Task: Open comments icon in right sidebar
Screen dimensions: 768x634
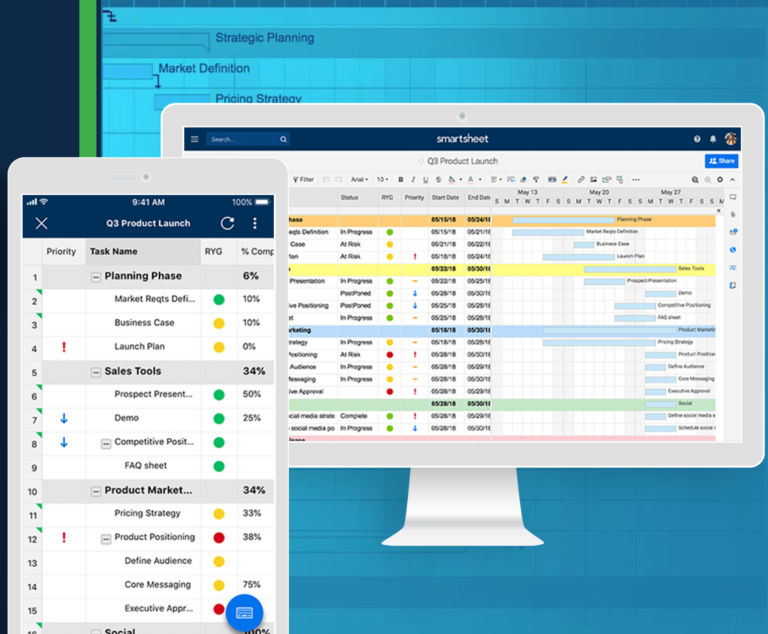Action: (x=733, y=197)
